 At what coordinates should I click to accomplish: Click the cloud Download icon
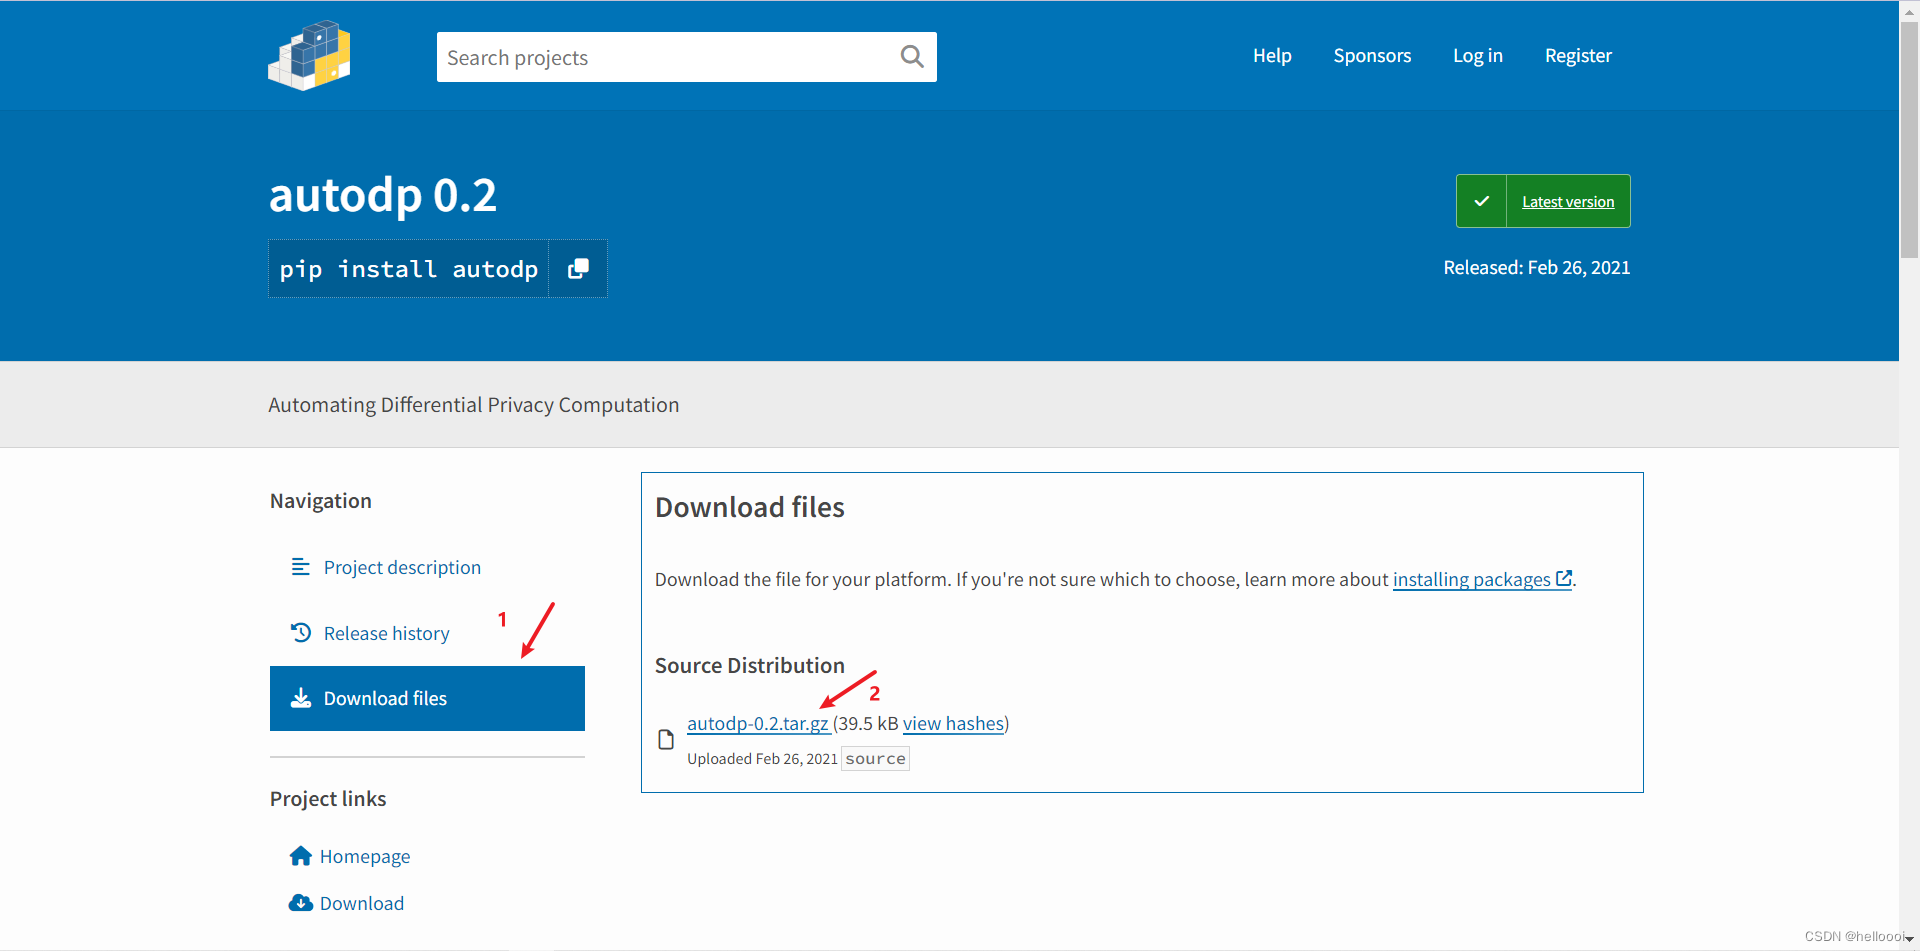[x=300, y=903]
